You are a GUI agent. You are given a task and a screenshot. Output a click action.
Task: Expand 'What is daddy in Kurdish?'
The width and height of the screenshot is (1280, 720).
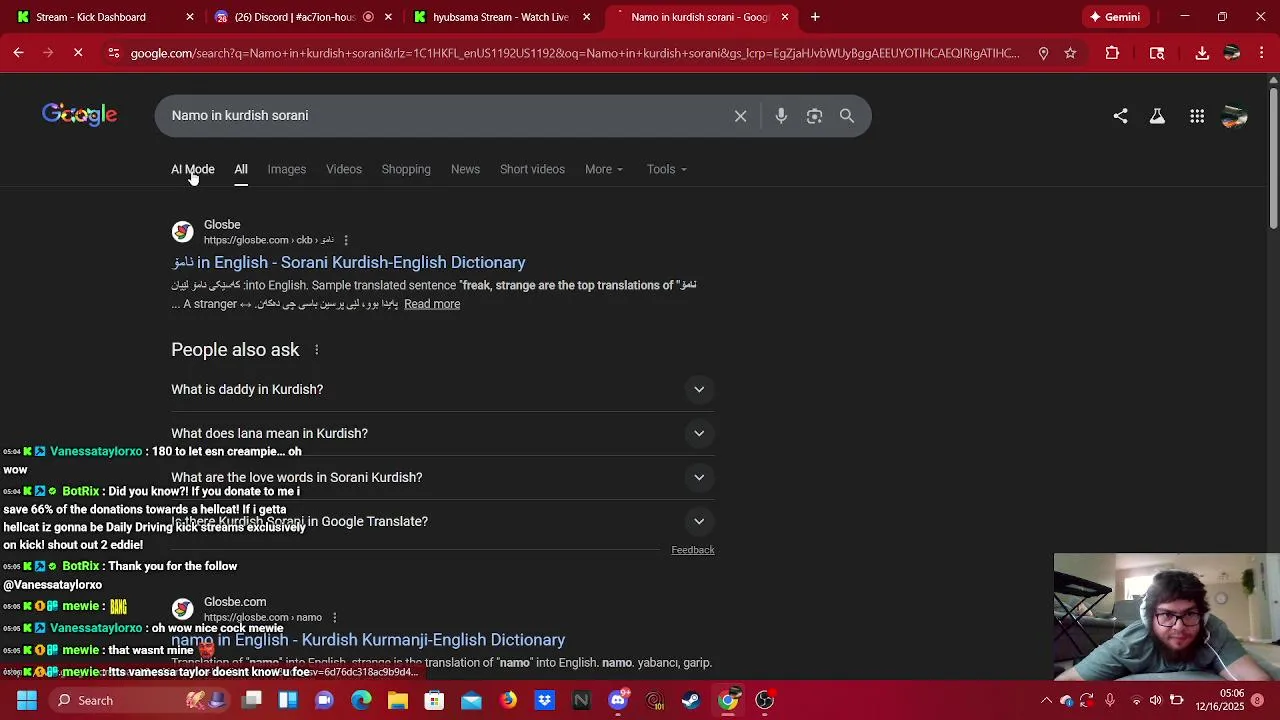coord(442,389)
